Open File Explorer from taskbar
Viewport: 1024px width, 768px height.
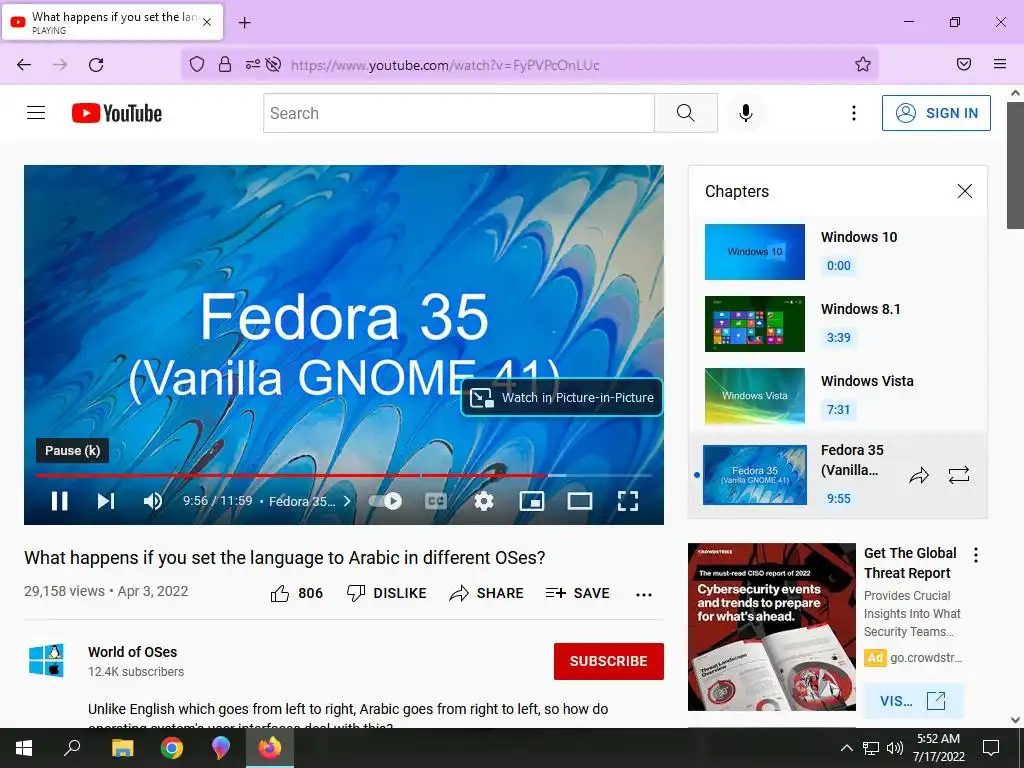122,748
